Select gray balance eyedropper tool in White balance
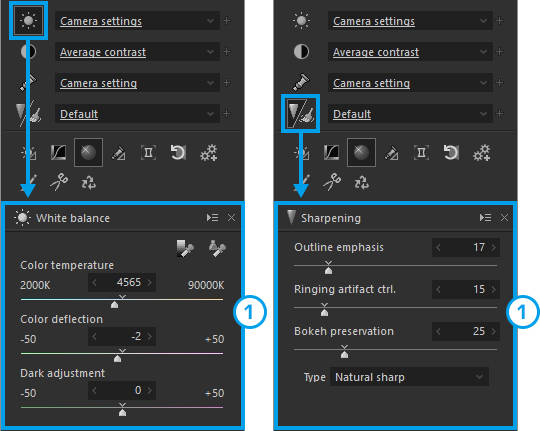The height and width of the screenshot is (431, 540). [x=185, y=248]
